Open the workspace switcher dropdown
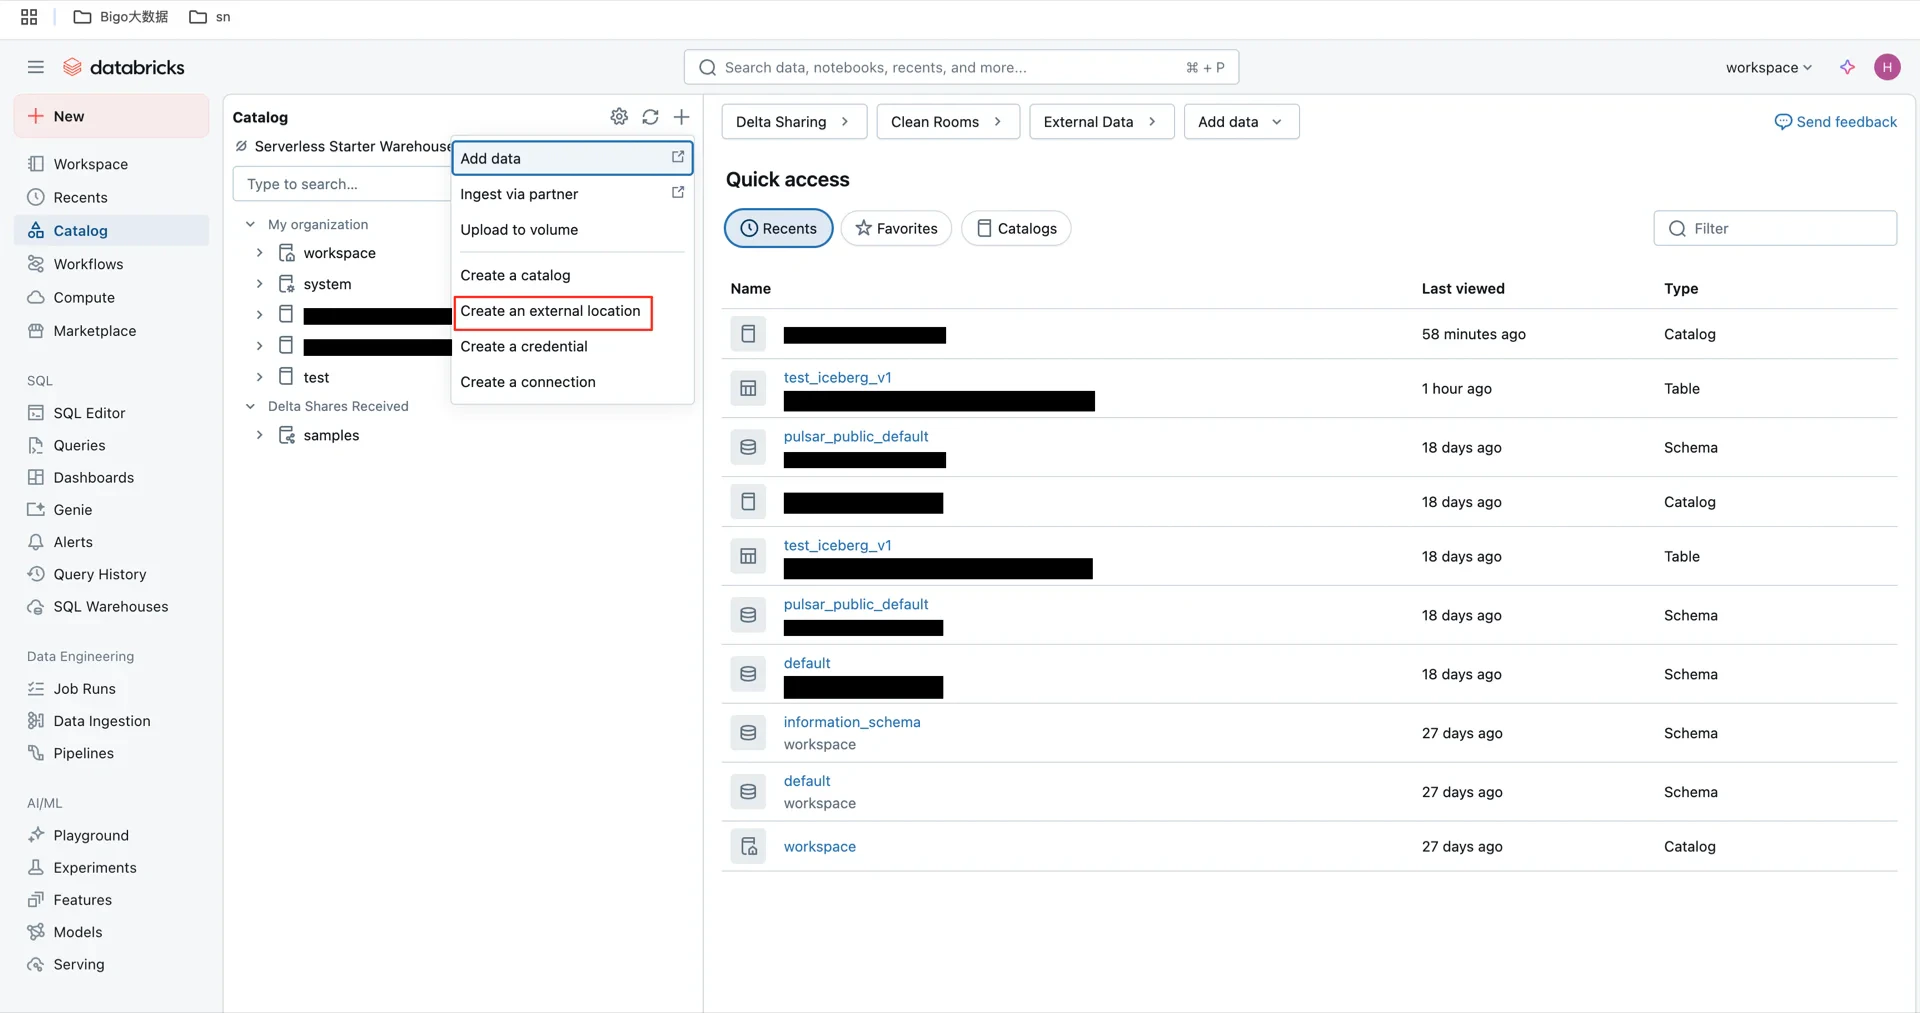This screenshot has width=1920, height=1013. click(x=1768, y=67)
